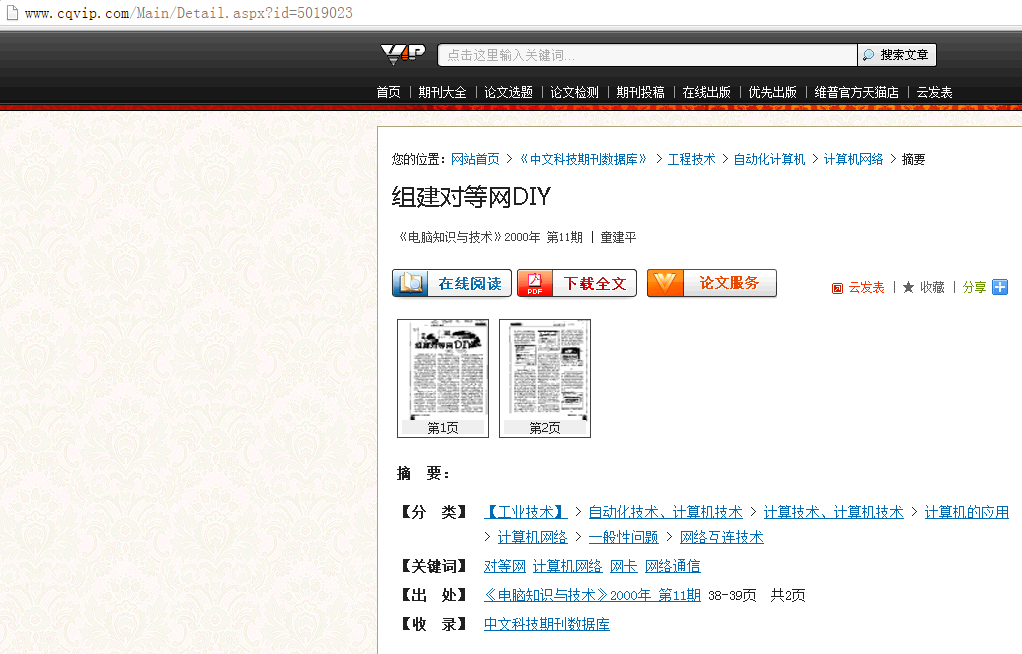The height and width of the screenshot is (654, 1022).
Task: Click the red 云发表 square icon
Action: [836, 287]
